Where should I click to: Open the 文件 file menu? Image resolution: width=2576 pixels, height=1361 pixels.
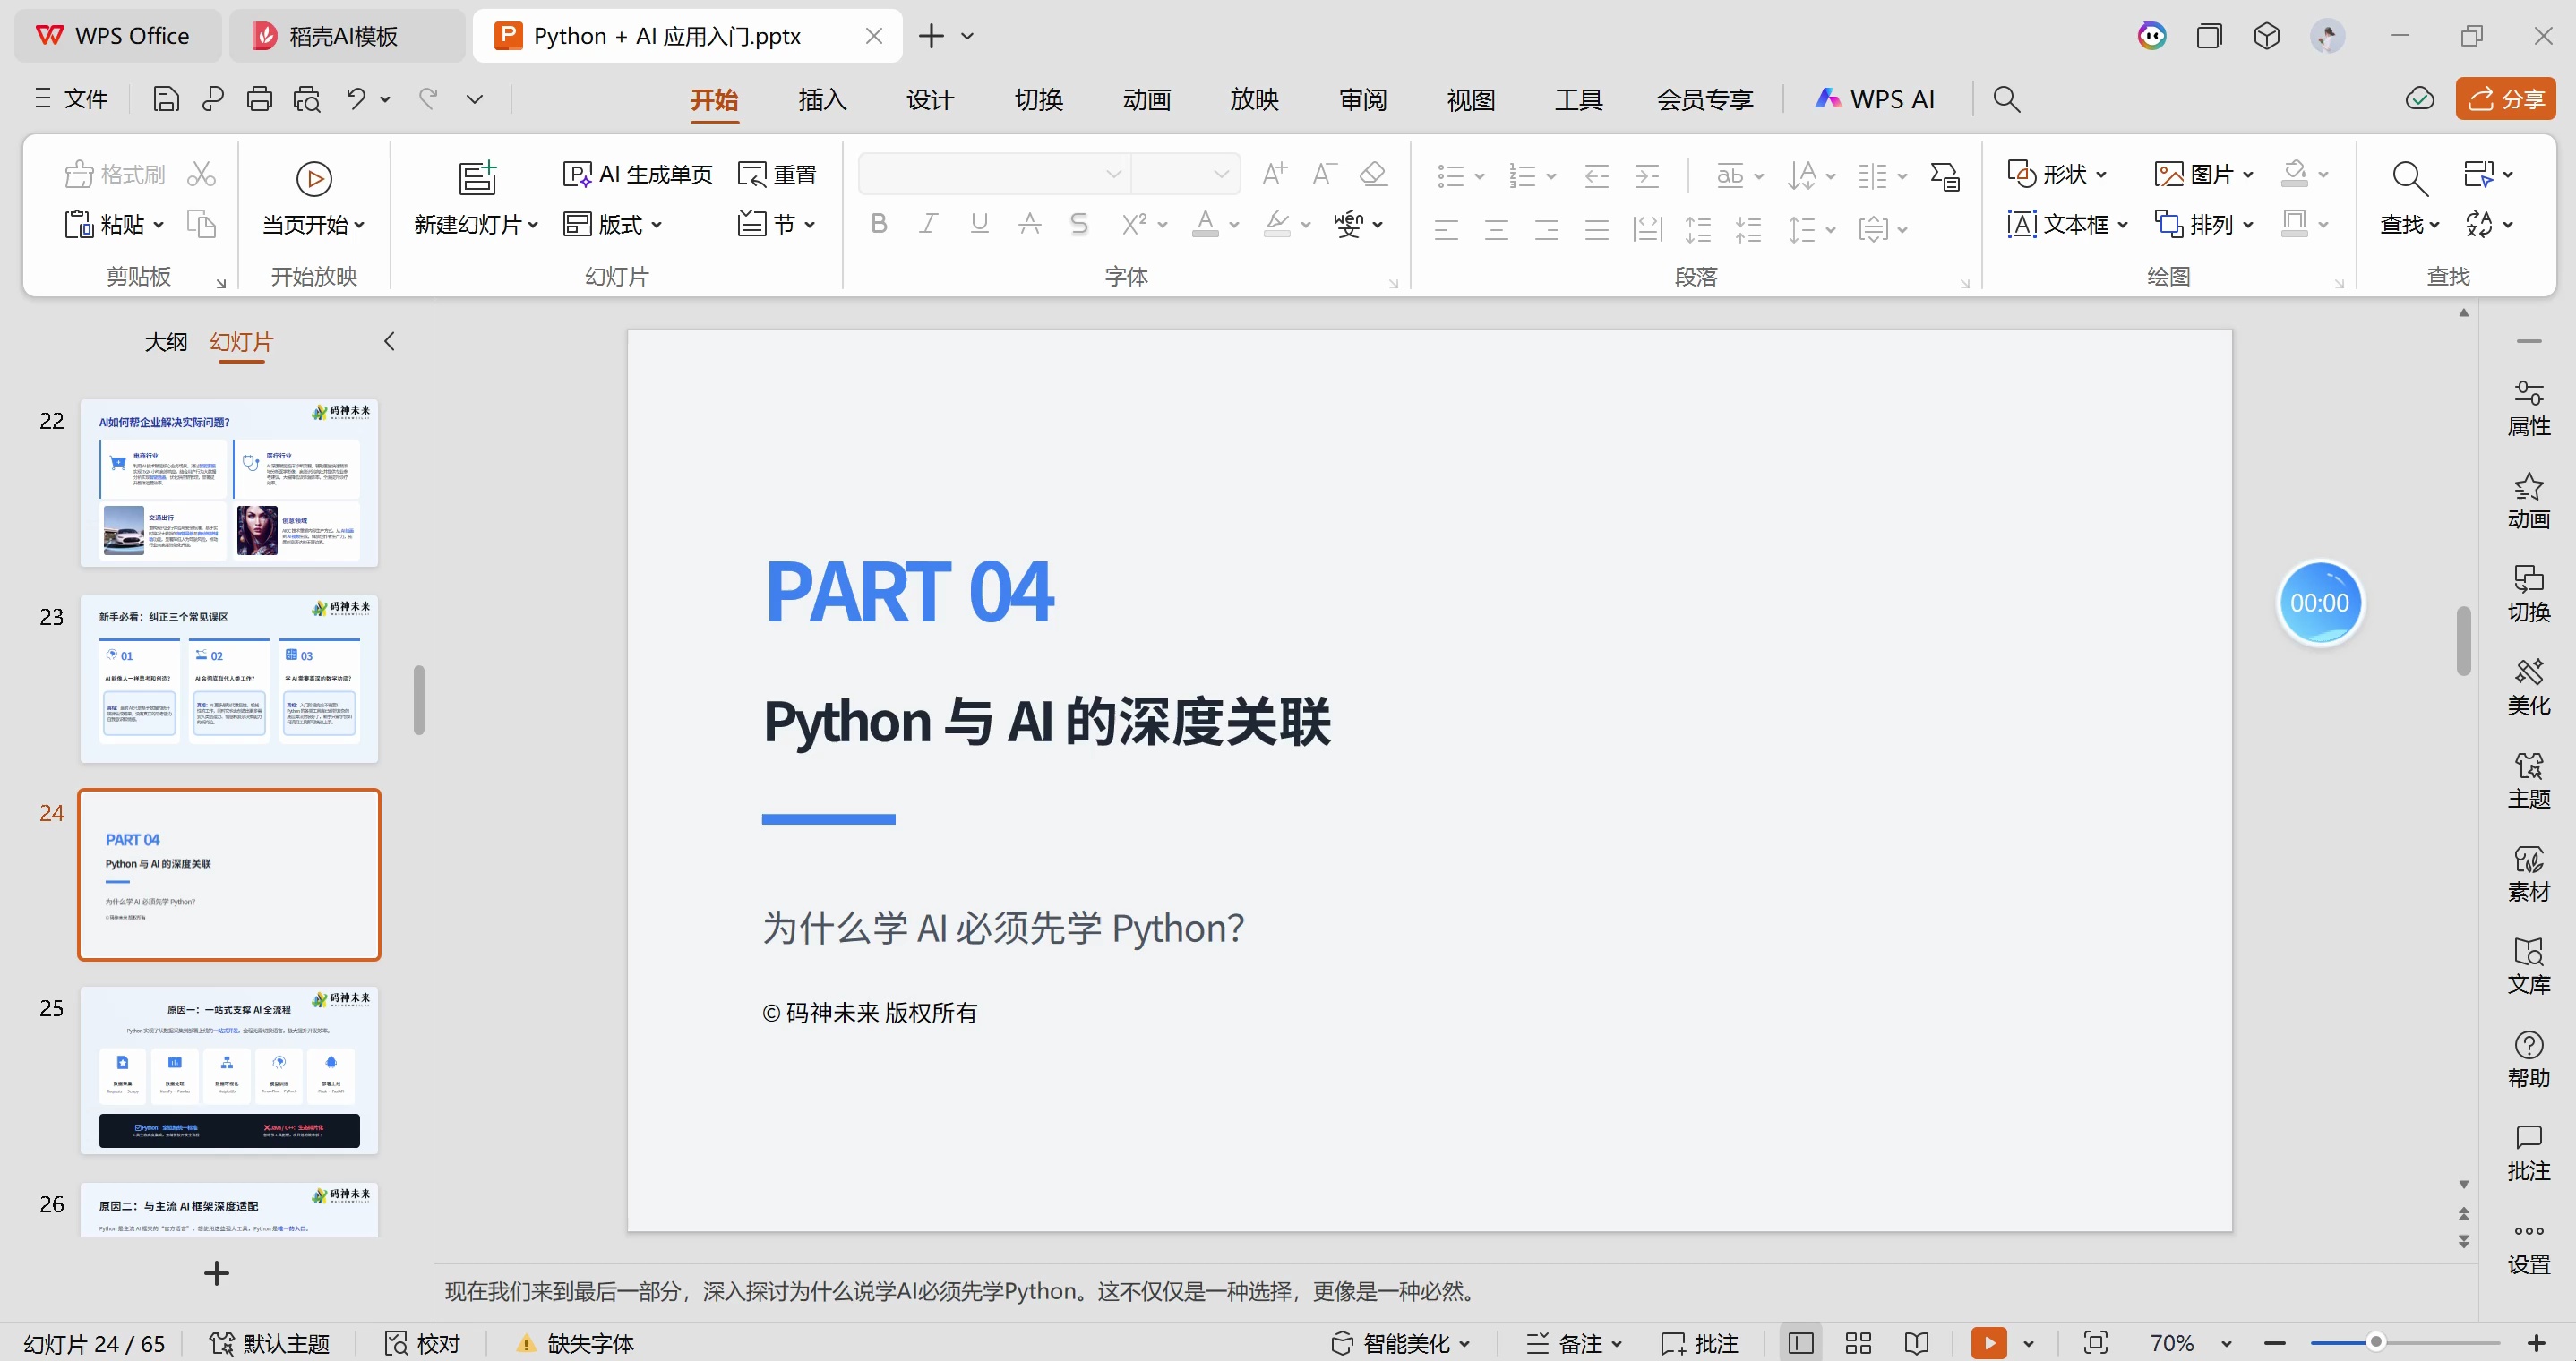[x=71, y=99]
